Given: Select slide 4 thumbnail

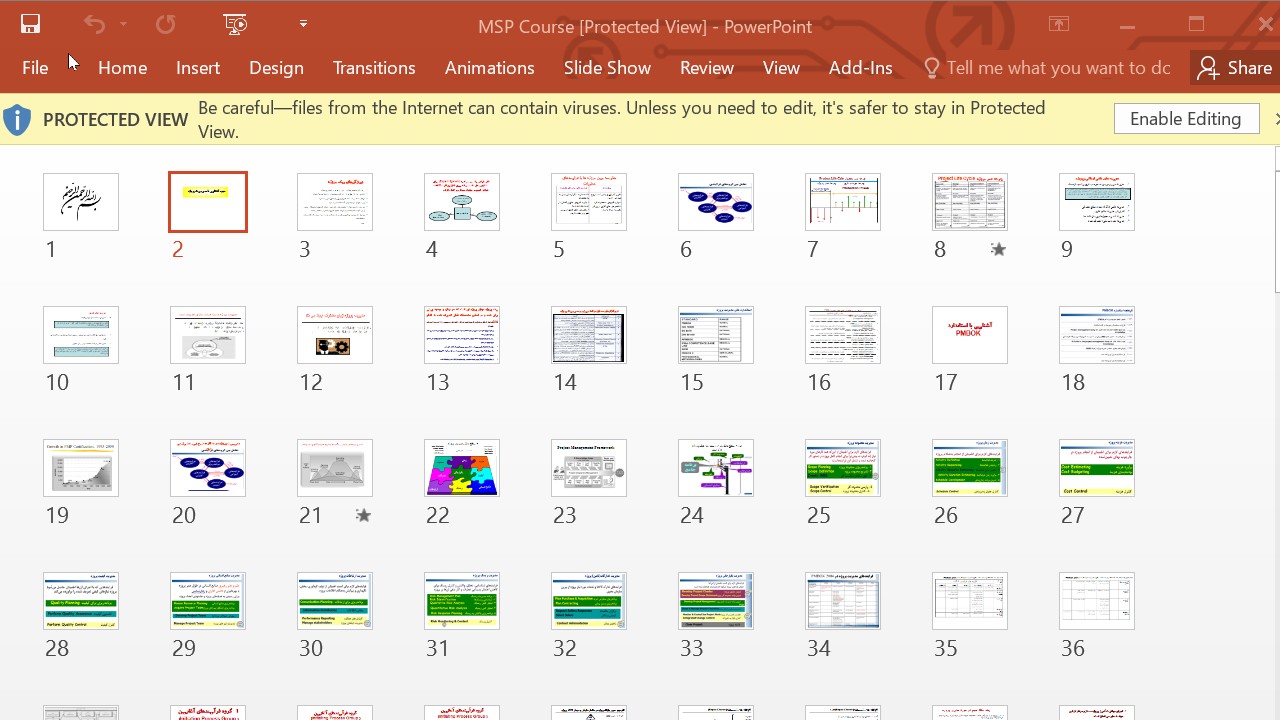Looking at the screenshot, I should (462, 202).
